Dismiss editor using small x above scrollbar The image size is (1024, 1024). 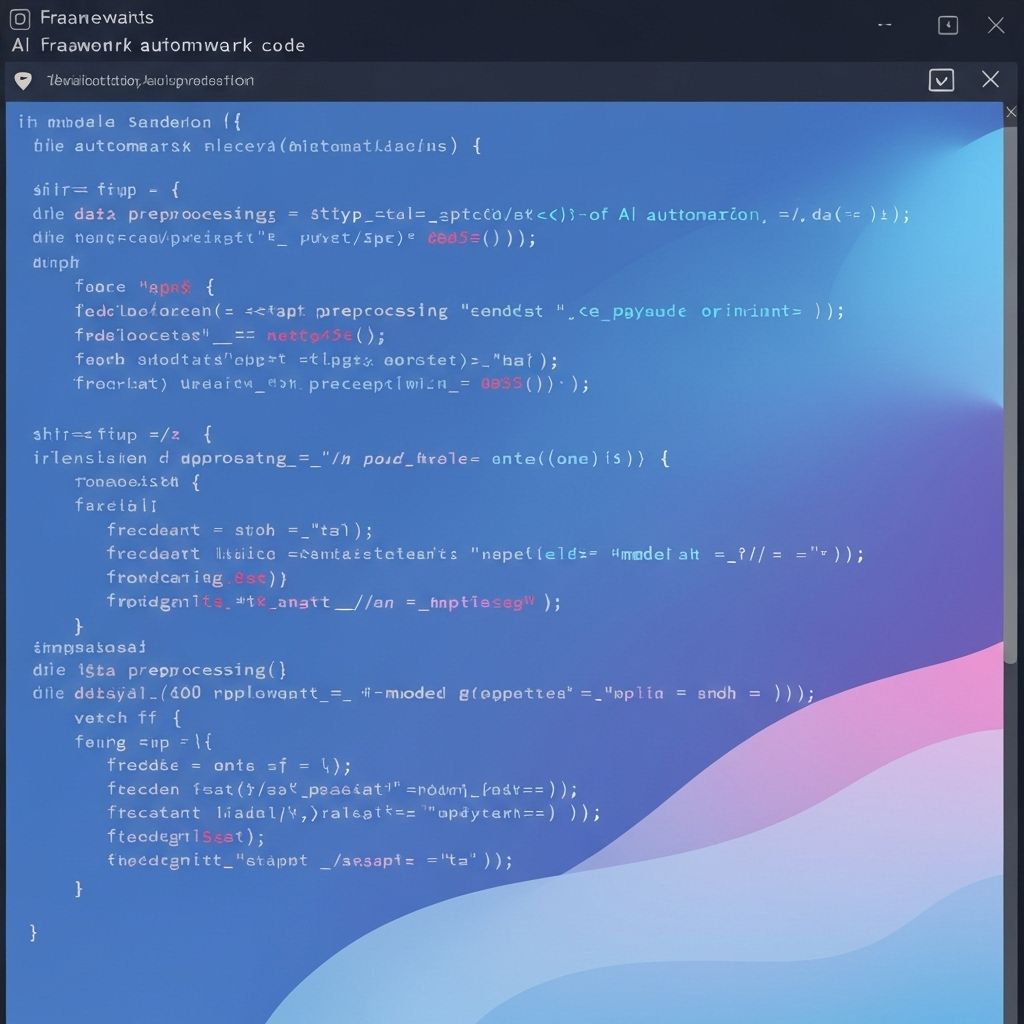pyautogui.click(x=1011, y=113)
